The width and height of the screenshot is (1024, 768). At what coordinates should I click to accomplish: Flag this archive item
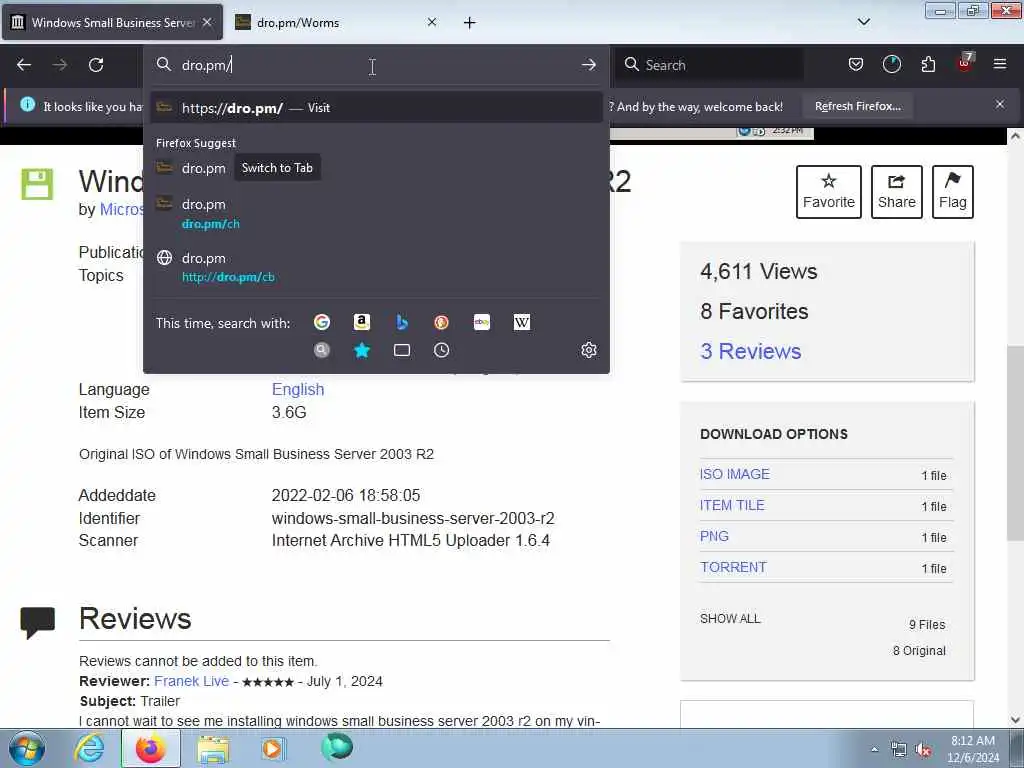click(x=953, y=191)
